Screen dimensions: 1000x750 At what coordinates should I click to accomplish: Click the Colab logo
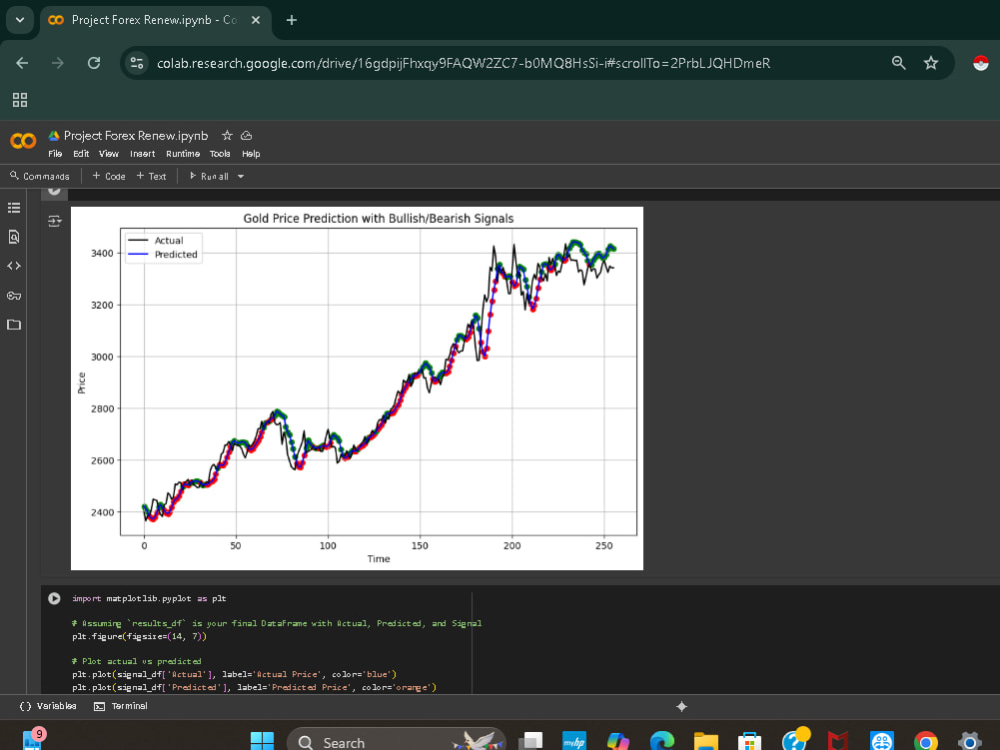[x=23, y=140]
